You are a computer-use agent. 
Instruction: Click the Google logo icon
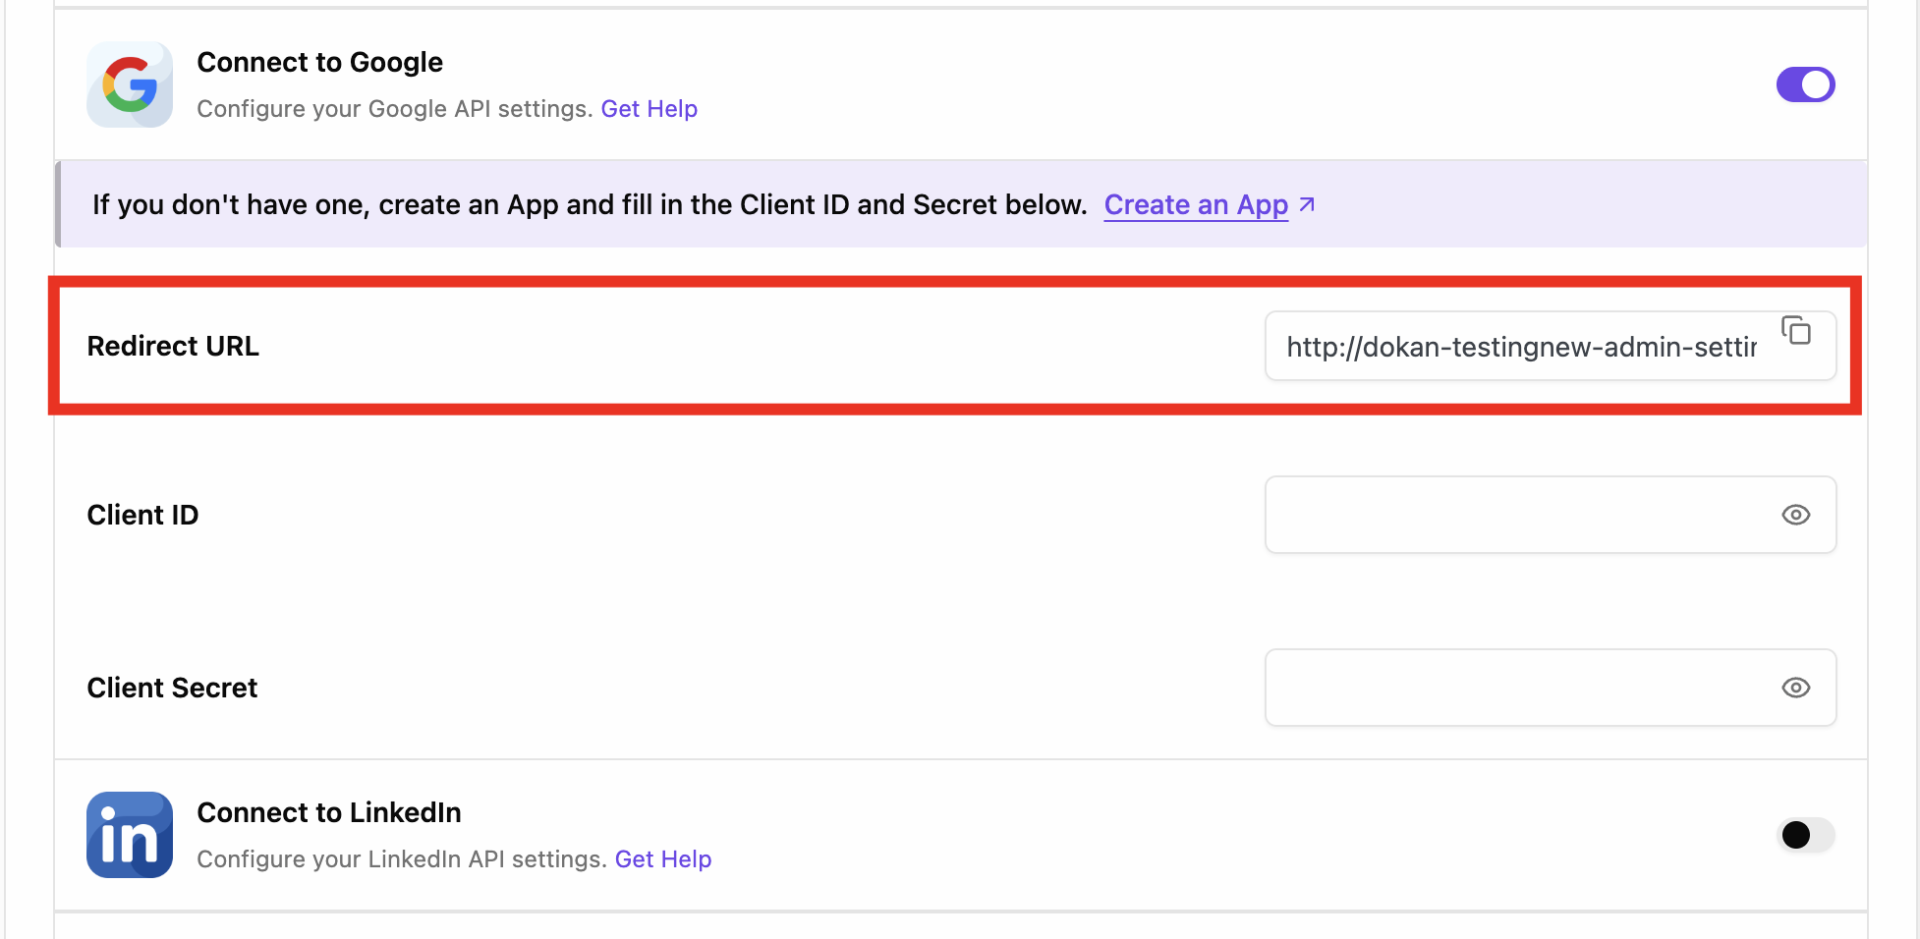point(129,84)
